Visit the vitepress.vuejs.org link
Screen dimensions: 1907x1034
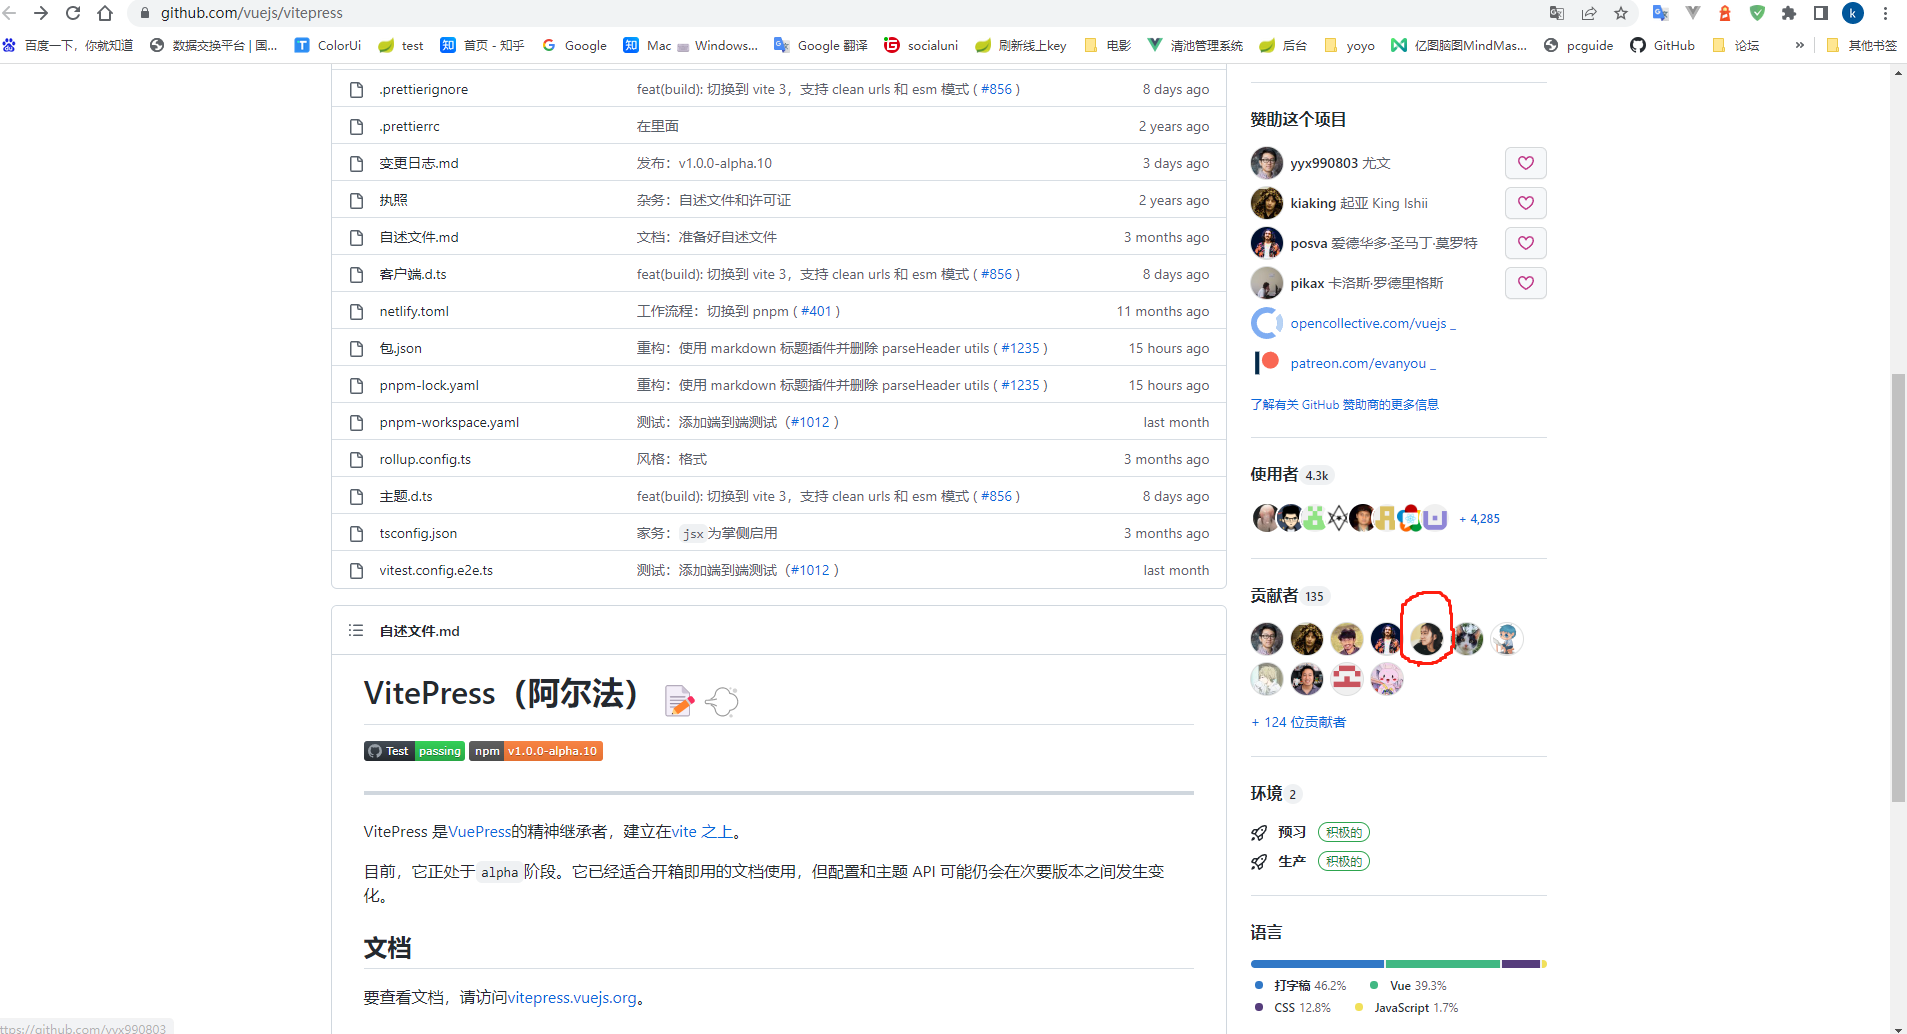click(x=573, y=997)
